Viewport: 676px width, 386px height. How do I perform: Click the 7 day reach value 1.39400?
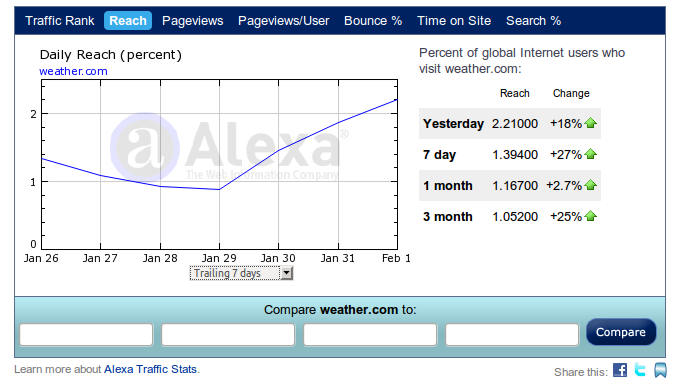pyautogui.click(x=515, y=155)
